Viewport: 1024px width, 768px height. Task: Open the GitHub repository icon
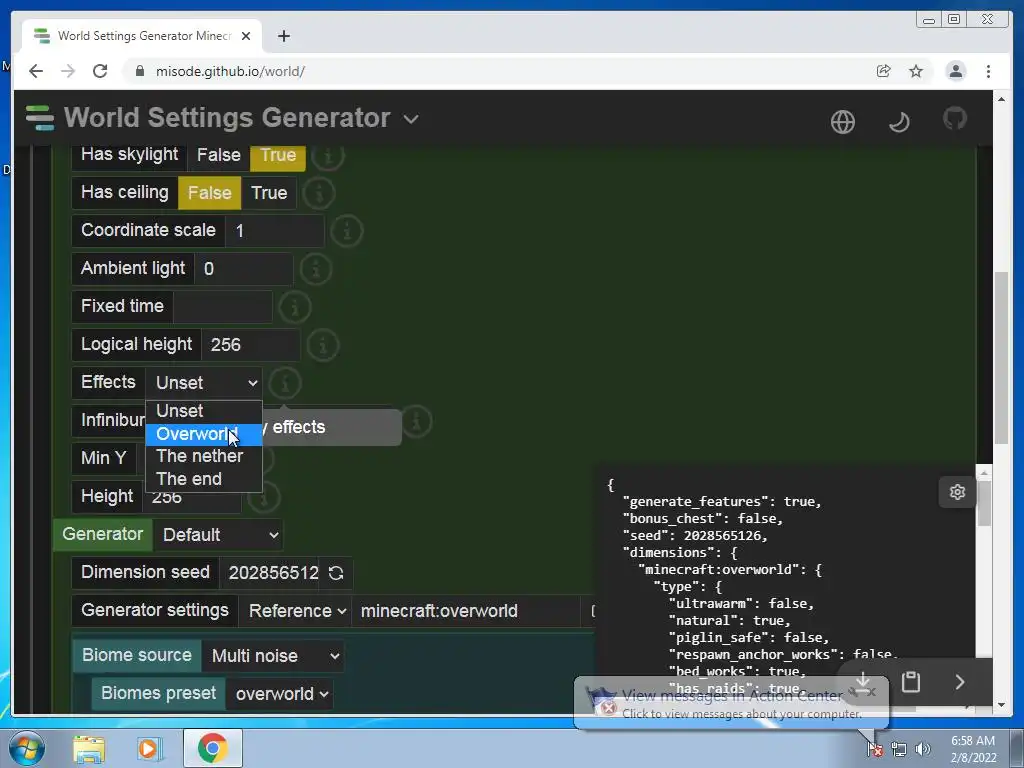click(954, 119)
